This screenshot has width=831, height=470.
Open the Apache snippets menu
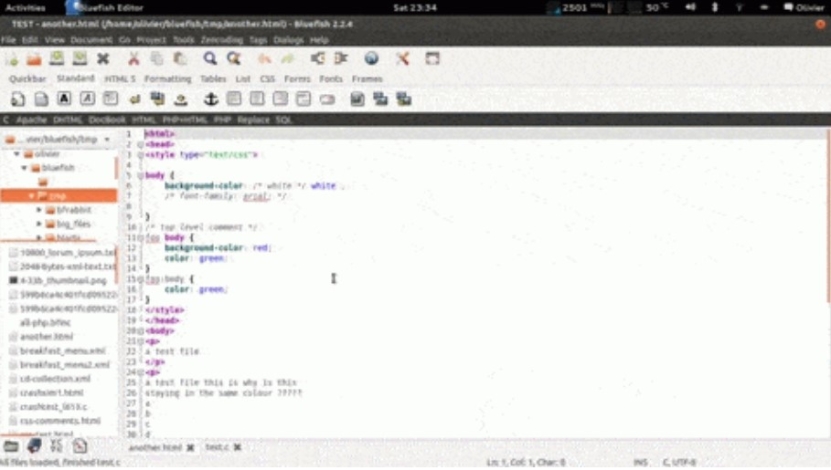(x=31, y=120)
